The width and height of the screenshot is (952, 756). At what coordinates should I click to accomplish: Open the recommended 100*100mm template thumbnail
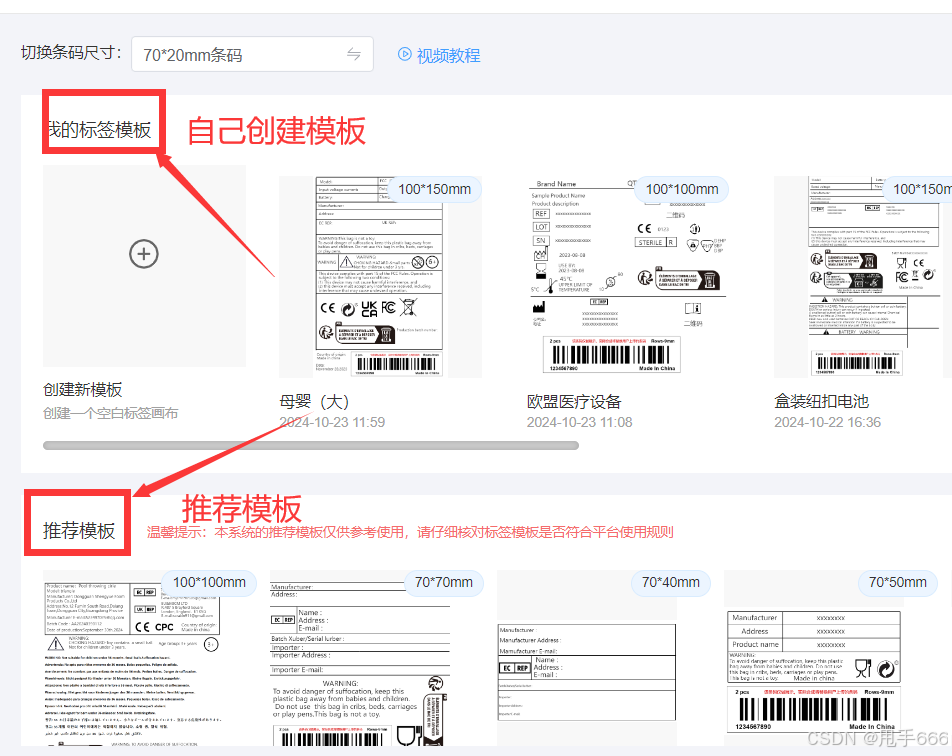click(x=144, y=658)
